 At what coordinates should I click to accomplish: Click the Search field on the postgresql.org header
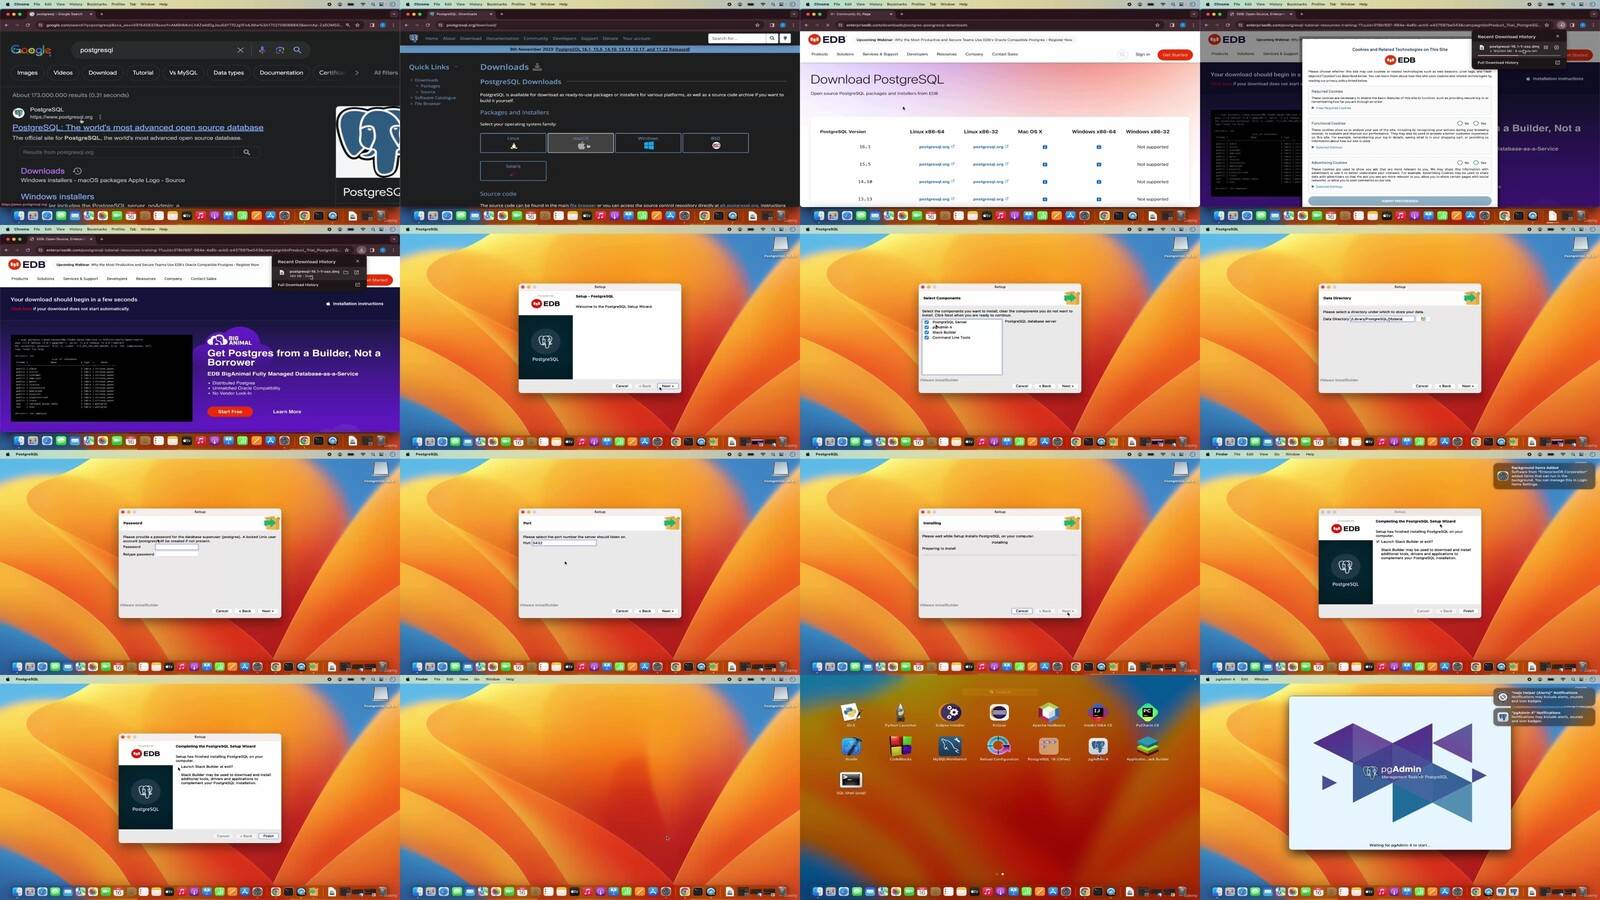point(737,38)
